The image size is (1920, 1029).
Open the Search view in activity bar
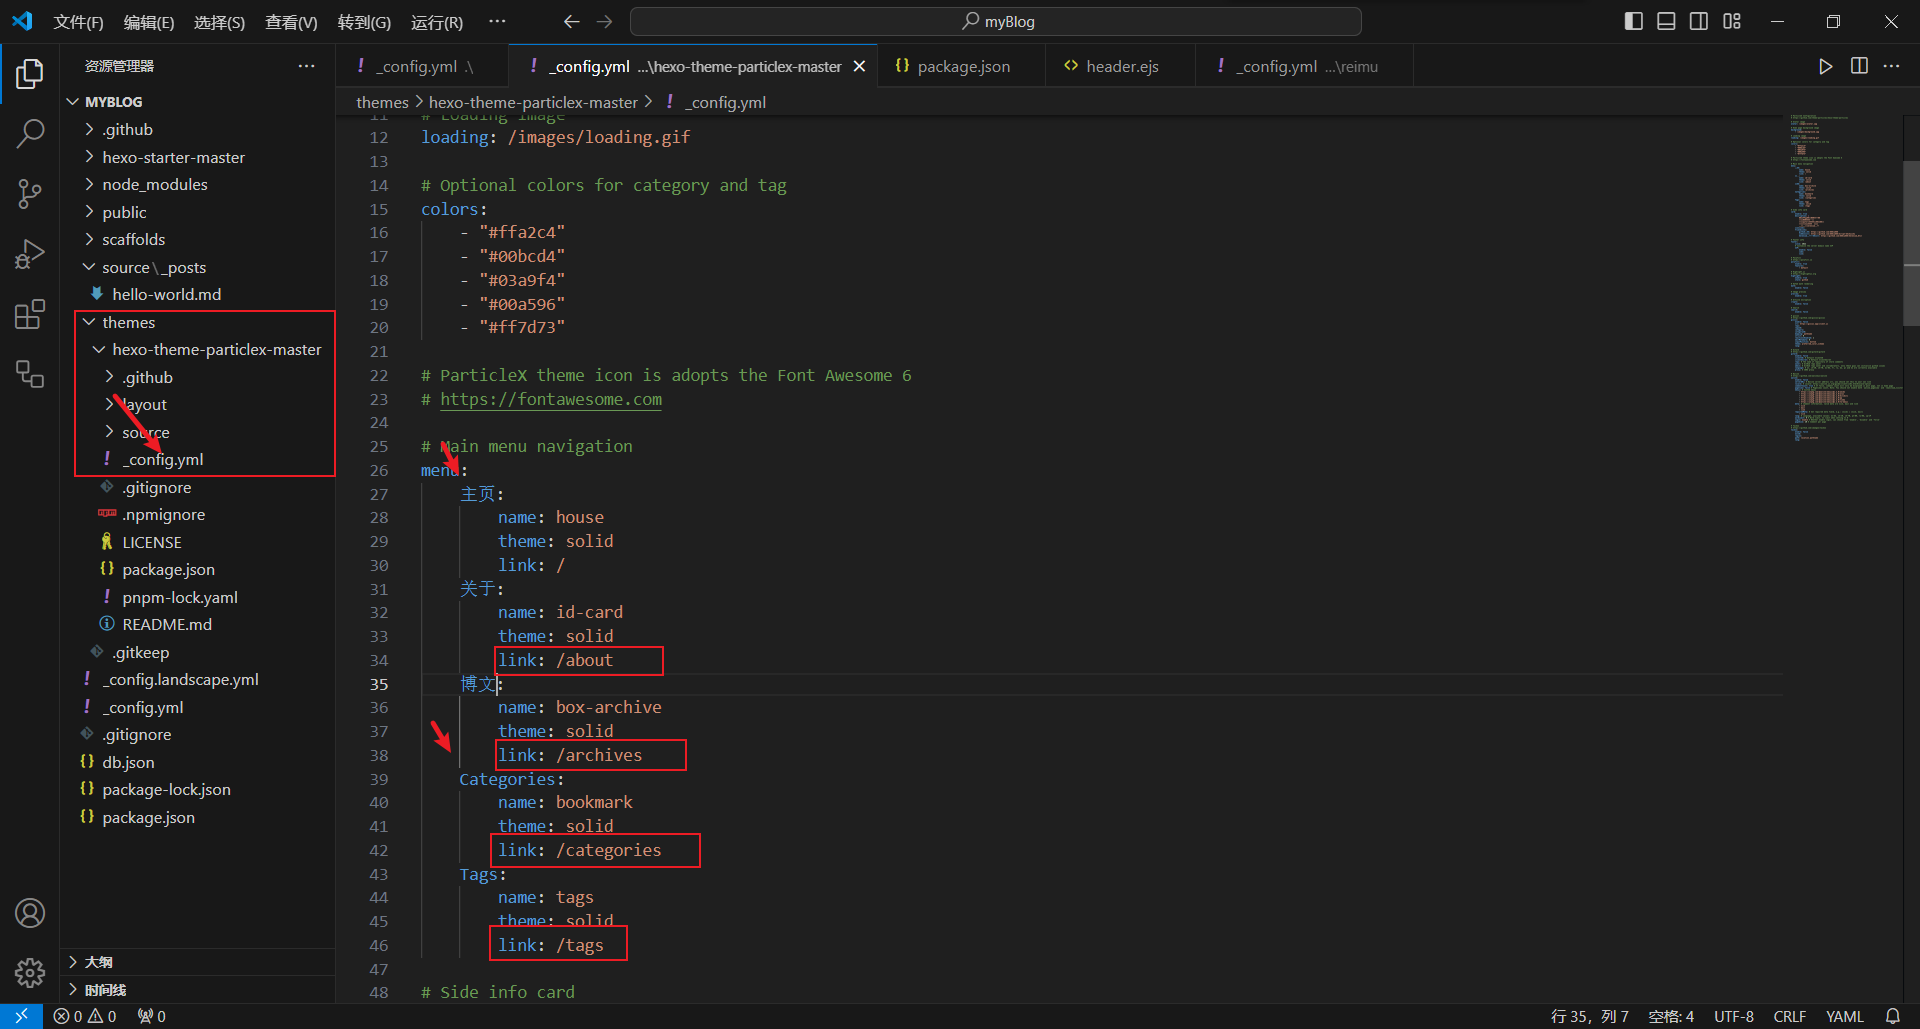[30, 133]
